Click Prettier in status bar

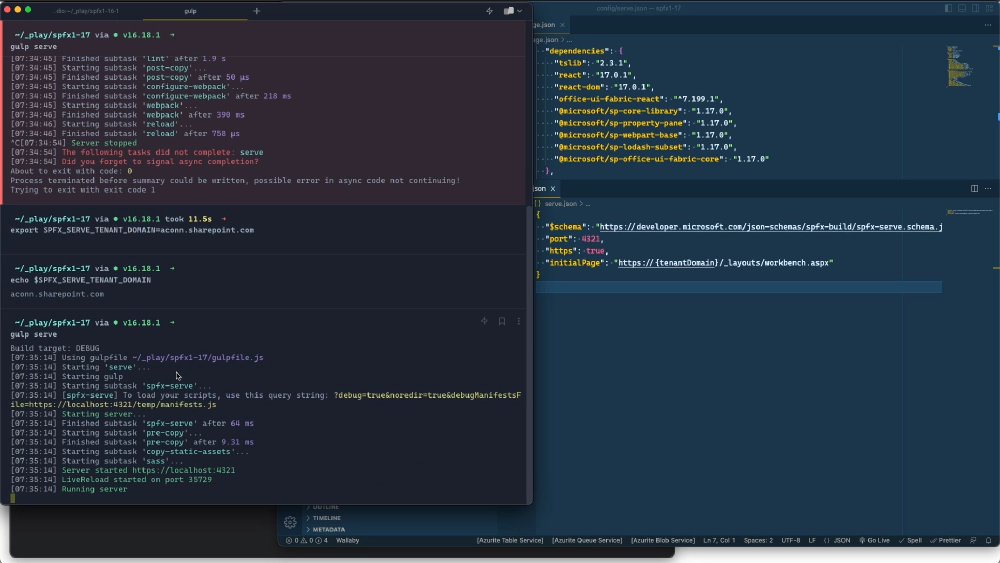[947, 540]
